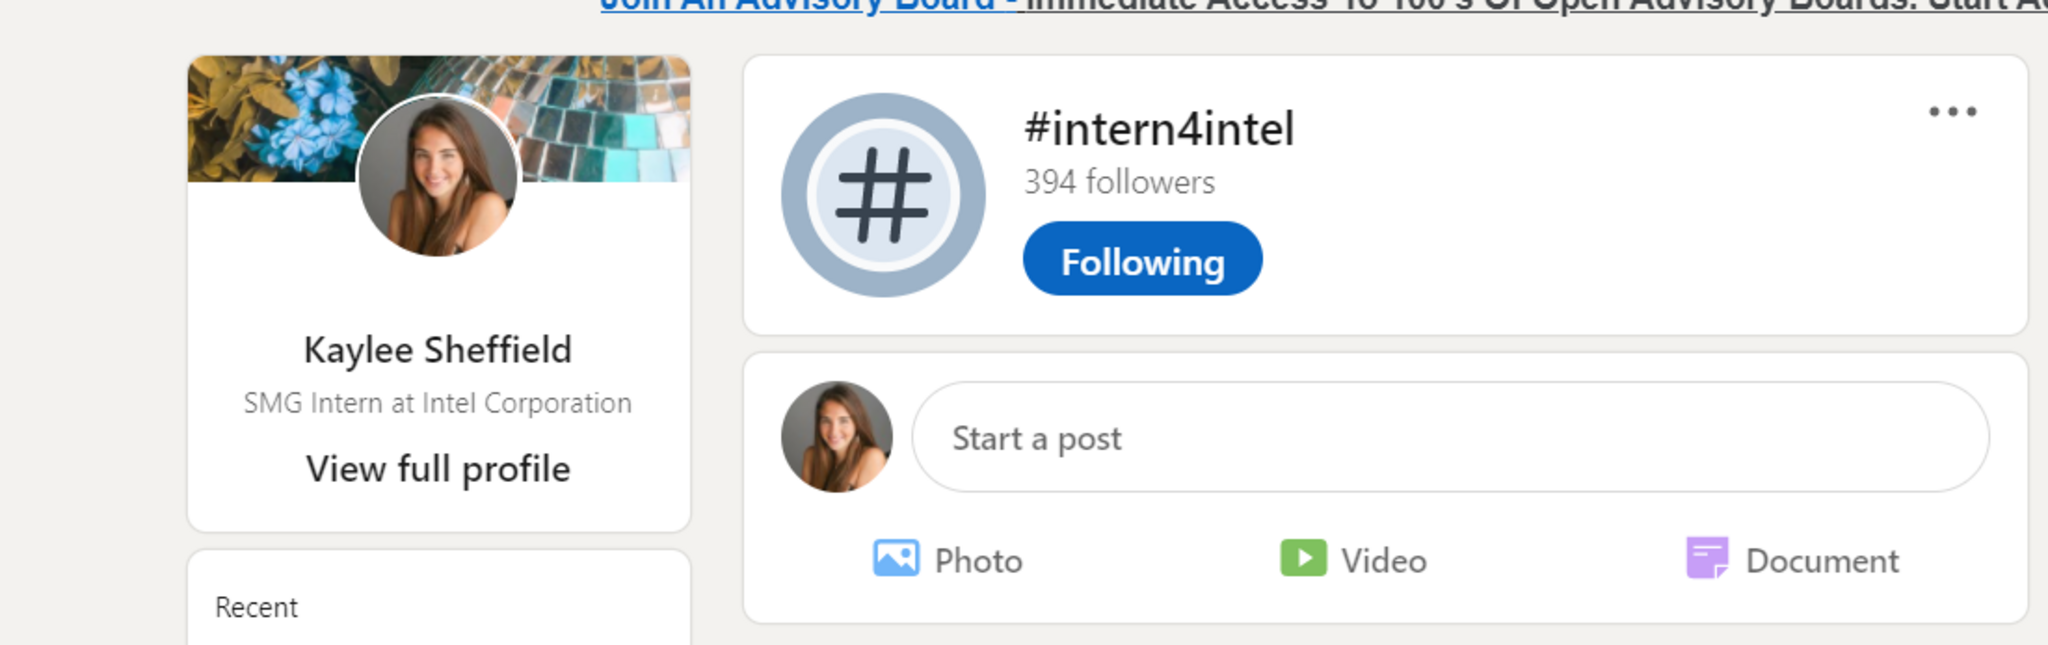The height and width of the screenshot is (645, 2048).
Task: Click the green Video play icon
Action: (1303, 558)
